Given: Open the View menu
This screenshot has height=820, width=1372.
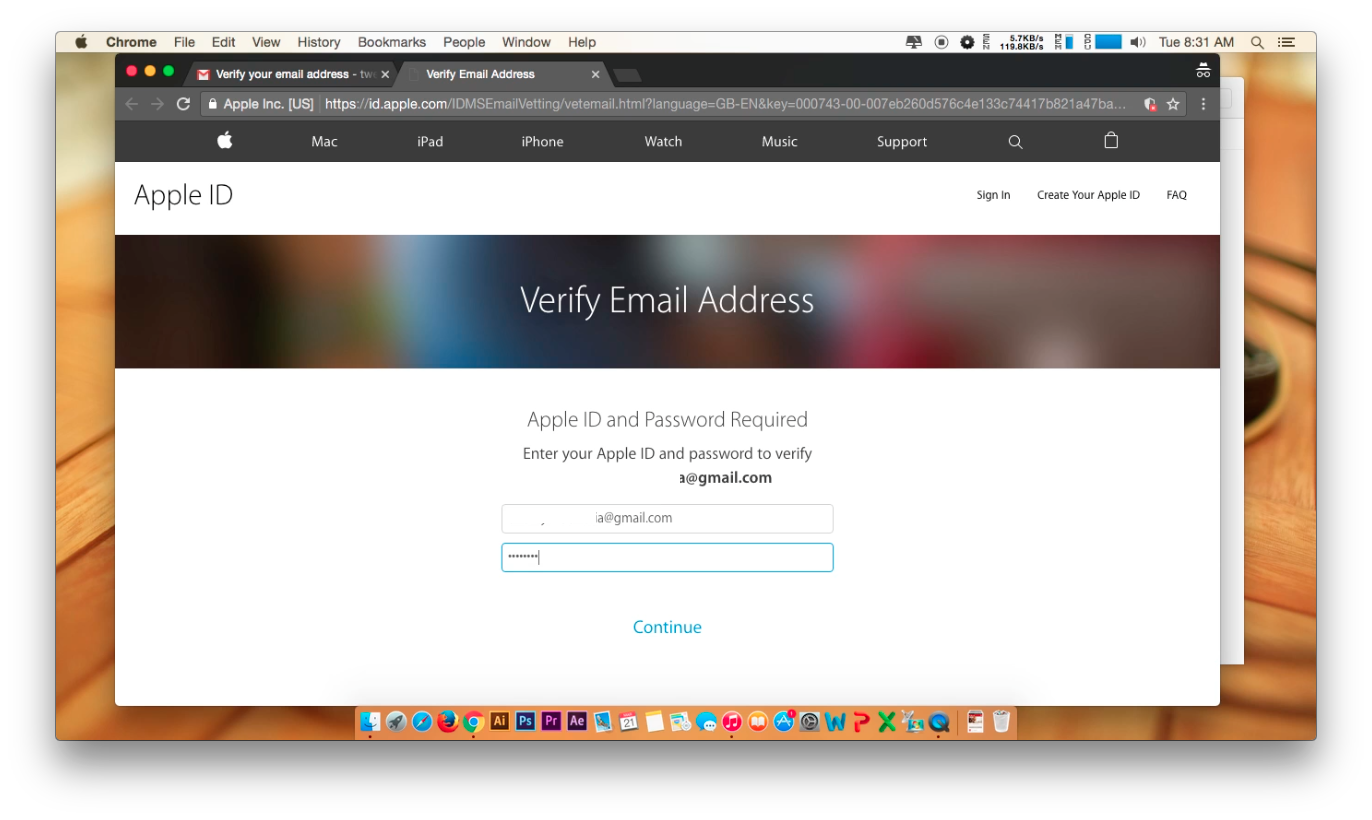Looking at the screenshot, I should 266,42.
